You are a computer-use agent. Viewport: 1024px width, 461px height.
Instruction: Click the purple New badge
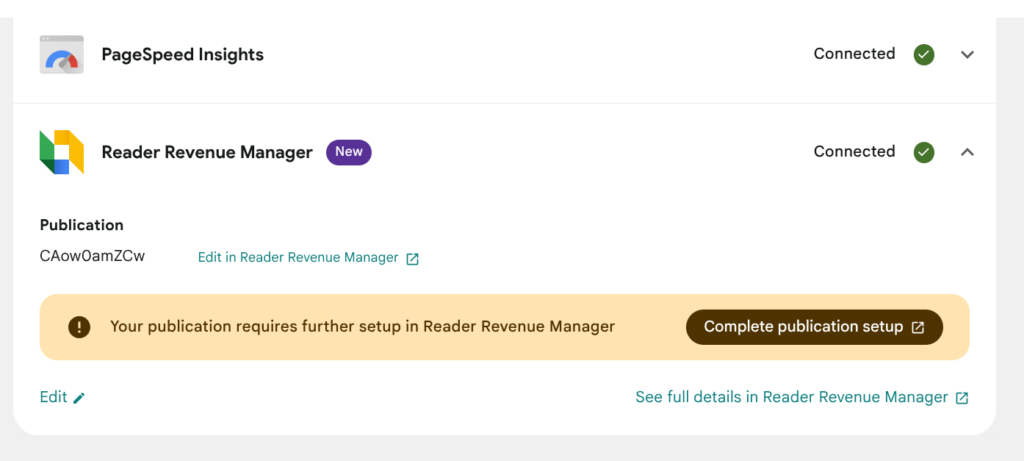pos(349,152)
